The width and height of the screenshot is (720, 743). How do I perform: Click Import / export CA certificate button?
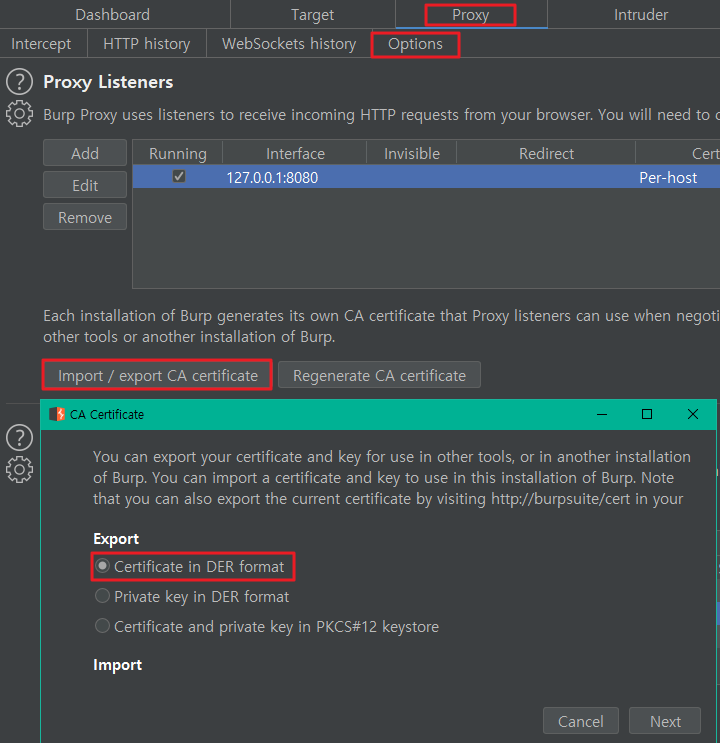point(158,375)
